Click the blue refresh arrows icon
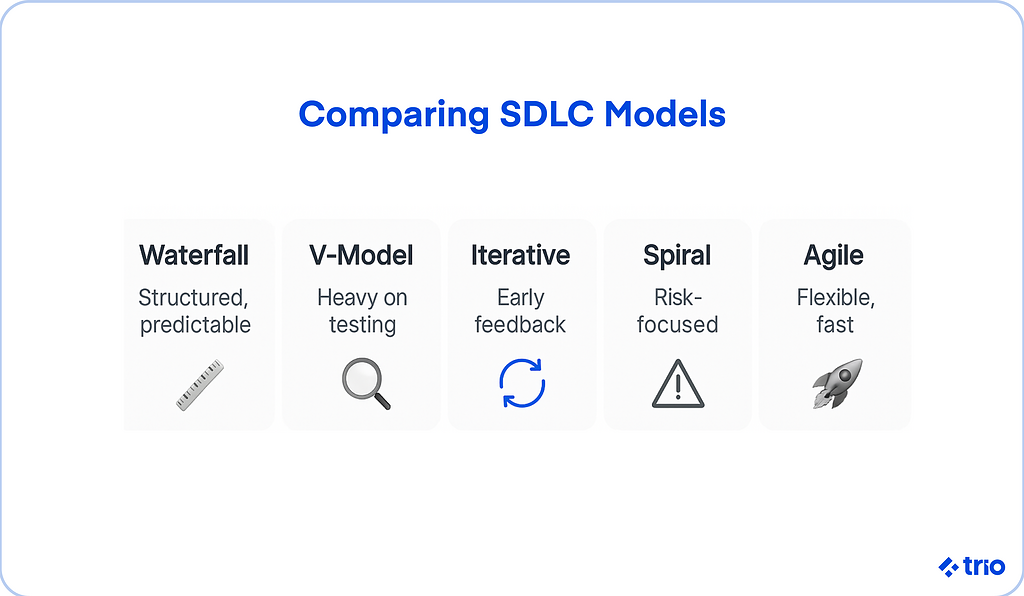The height and width of the screenshot is (596, 1024). [x=522, y=384]
